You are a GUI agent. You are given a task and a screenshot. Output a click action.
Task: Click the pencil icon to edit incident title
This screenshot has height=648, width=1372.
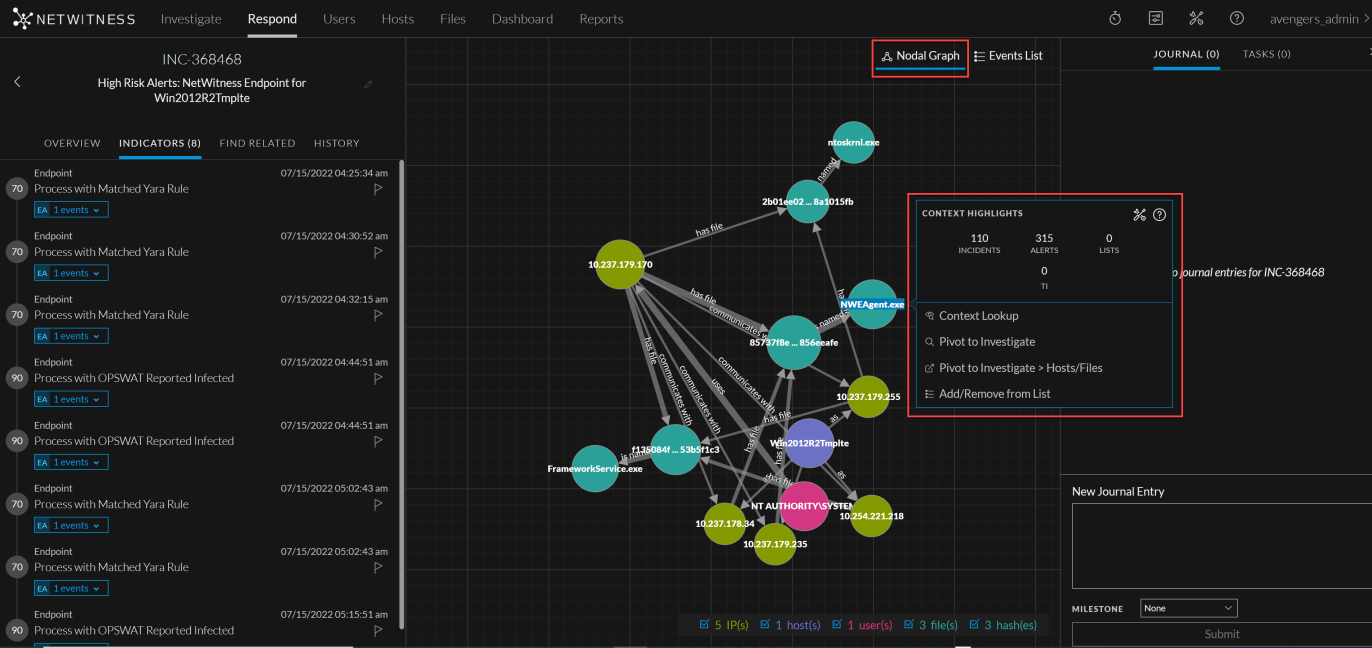369,85
